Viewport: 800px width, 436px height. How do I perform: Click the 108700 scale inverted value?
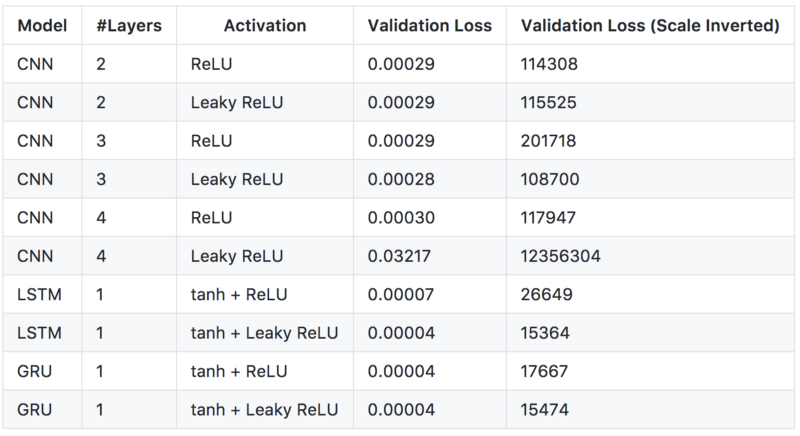point(550,180)
